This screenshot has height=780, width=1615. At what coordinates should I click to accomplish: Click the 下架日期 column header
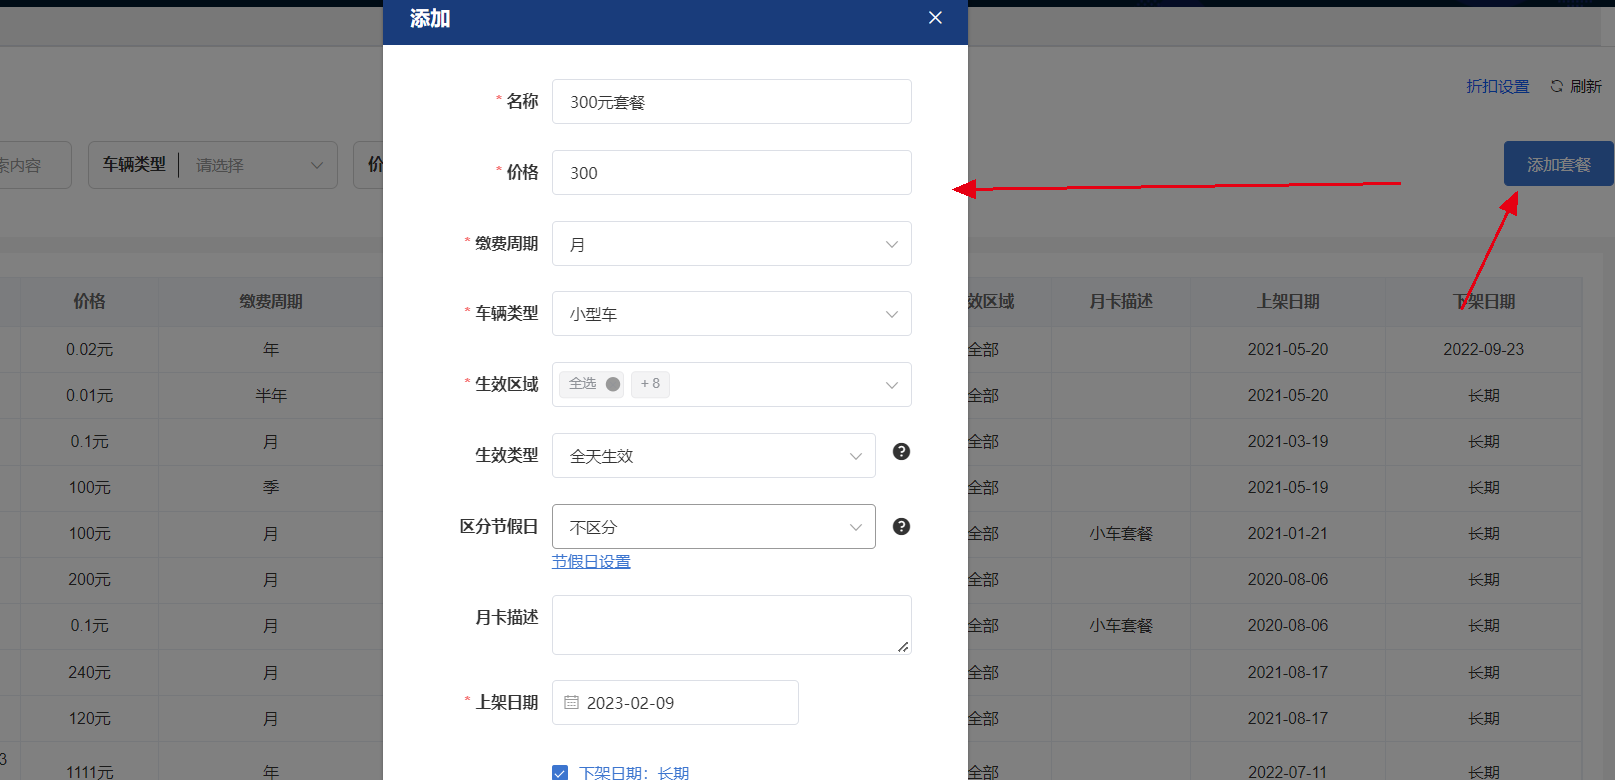1484,301
